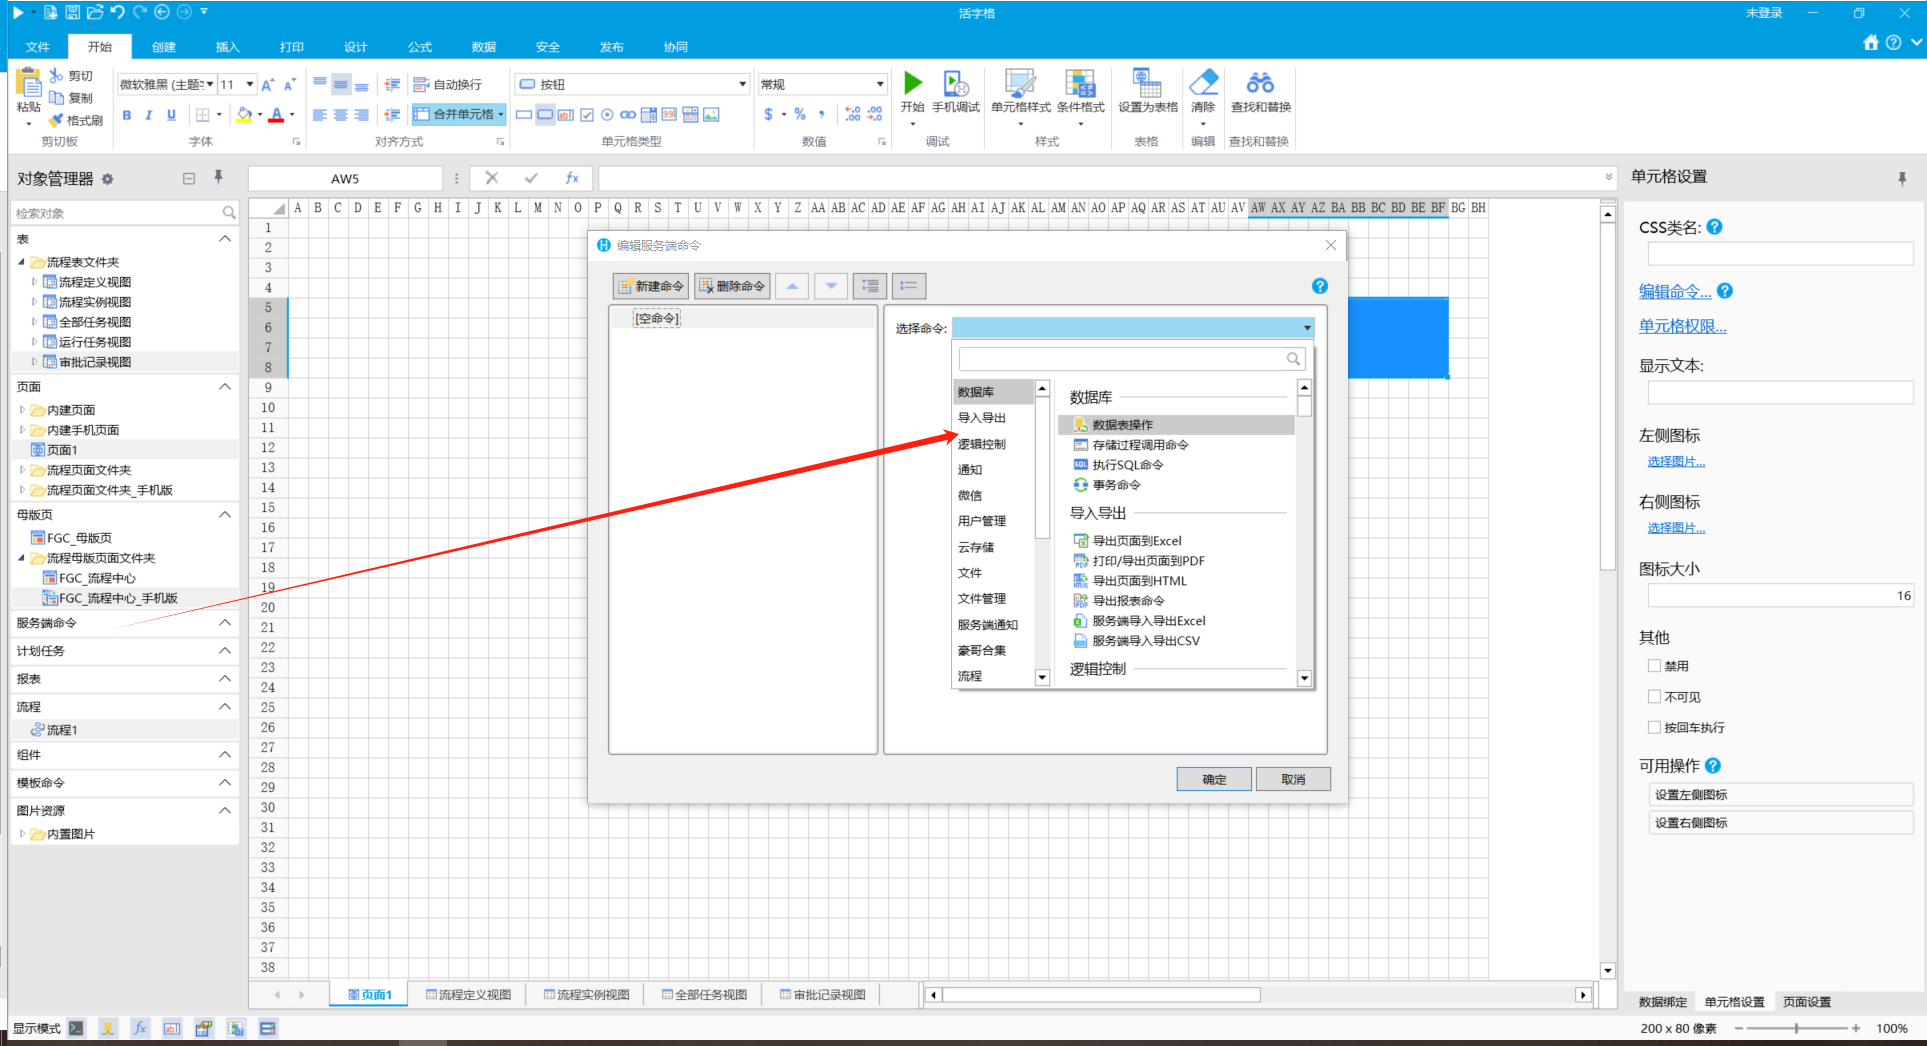Switch to the 数据 ribbon tab

point(484,47)
